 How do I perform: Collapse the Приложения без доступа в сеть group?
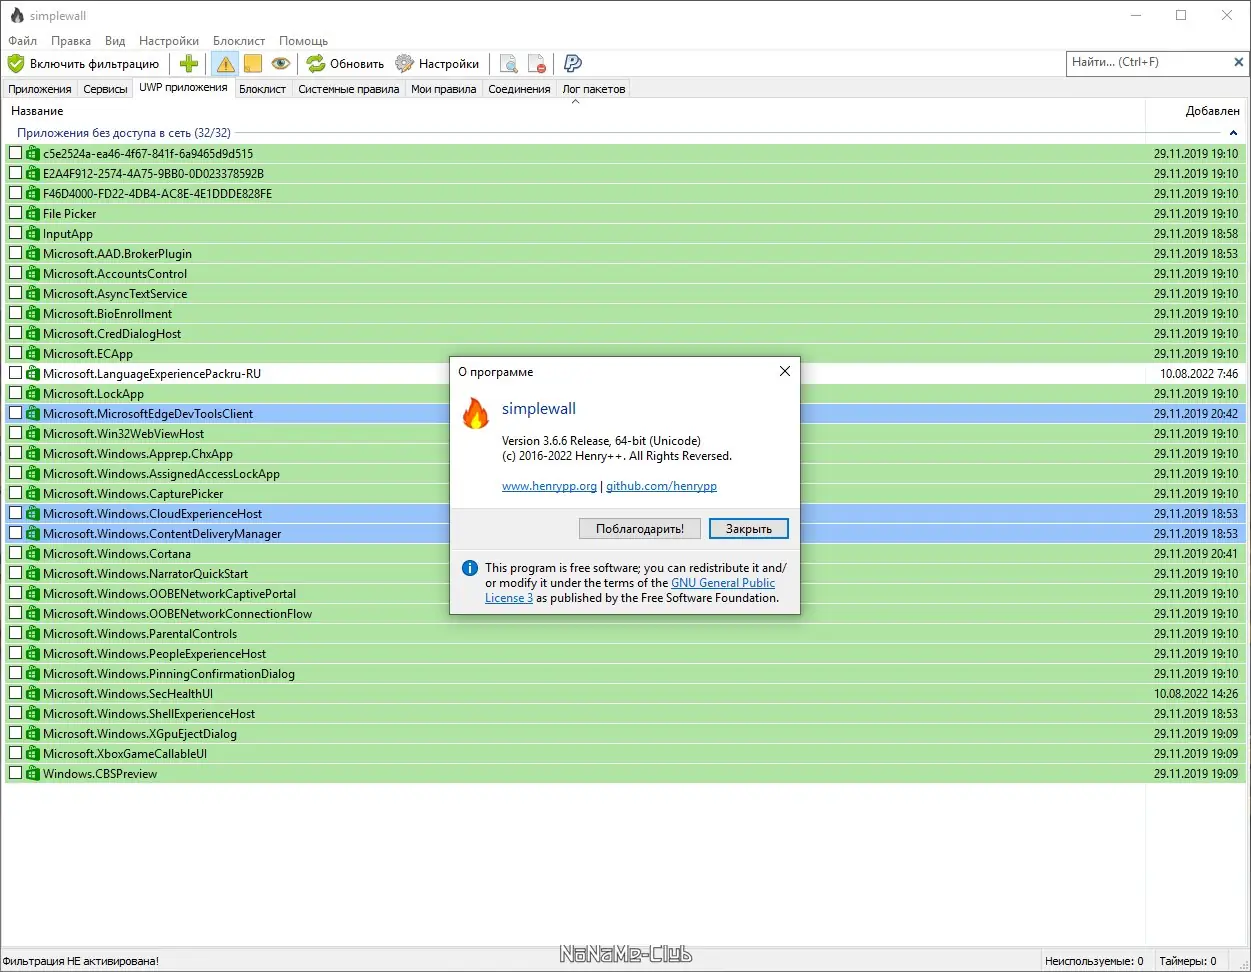pyautogui.click(x=1233, y=133)
